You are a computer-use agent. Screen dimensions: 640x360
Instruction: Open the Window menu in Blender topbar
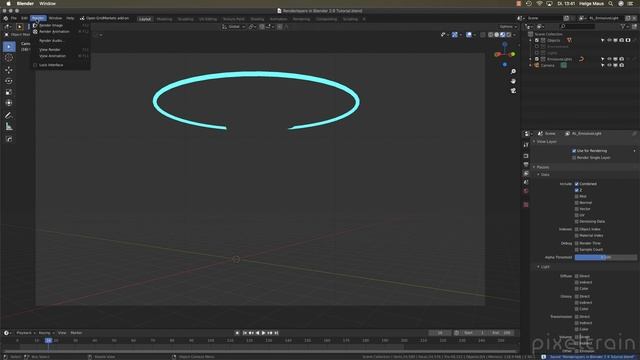point(55,18)
